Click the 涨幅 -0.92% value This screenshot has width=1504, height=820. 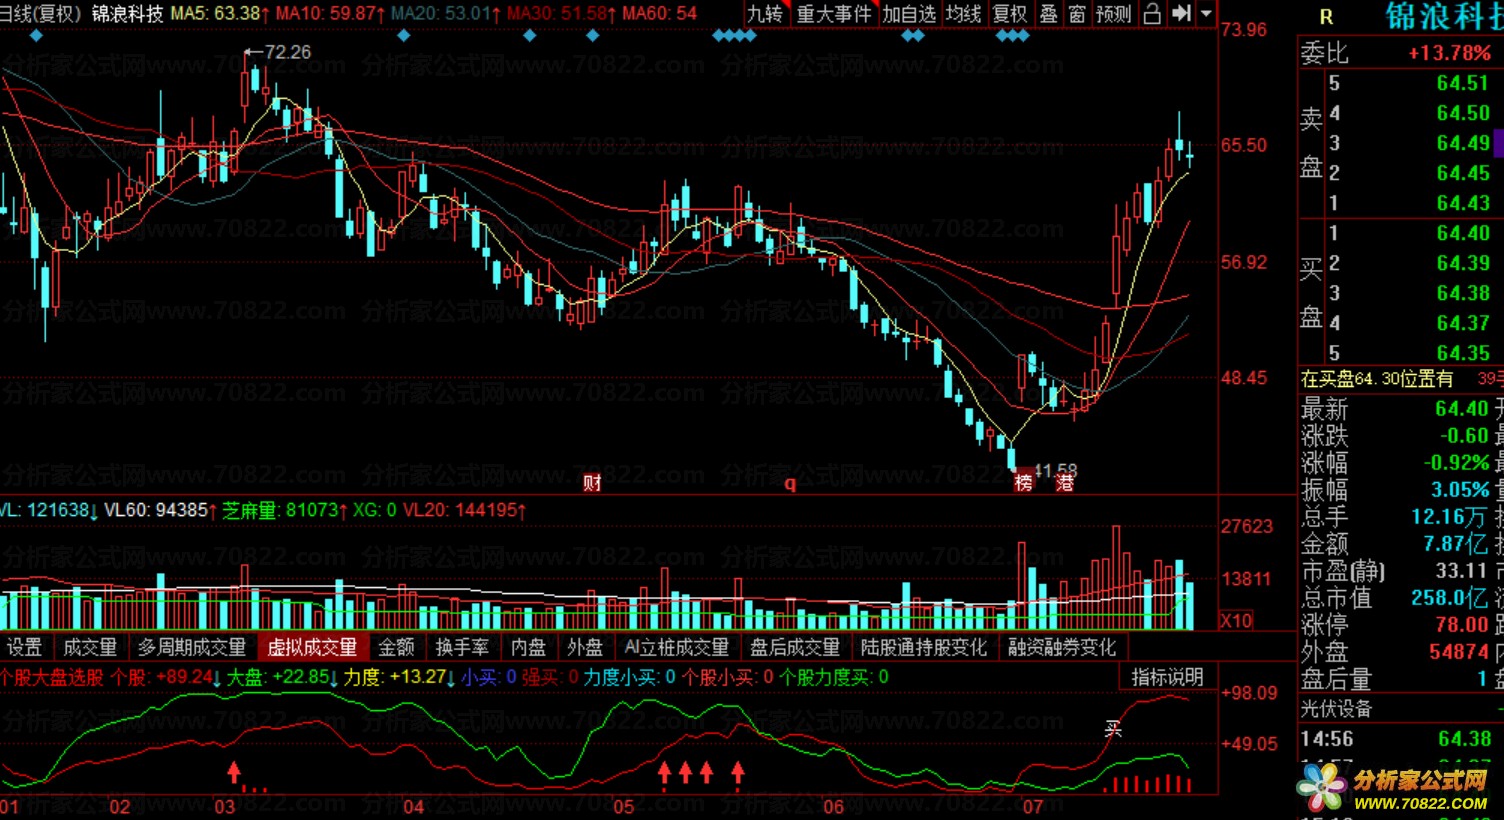click(1457, 463)
